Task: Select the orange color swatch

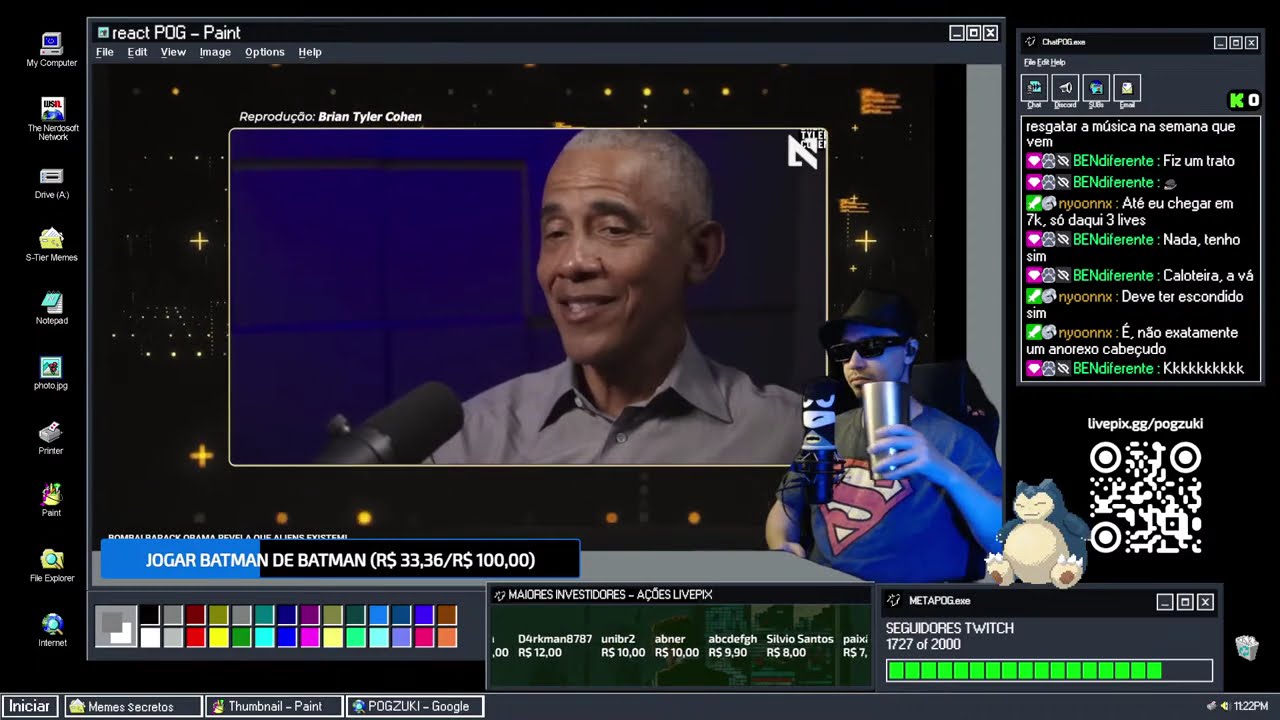Action: (x=447, y=637)
